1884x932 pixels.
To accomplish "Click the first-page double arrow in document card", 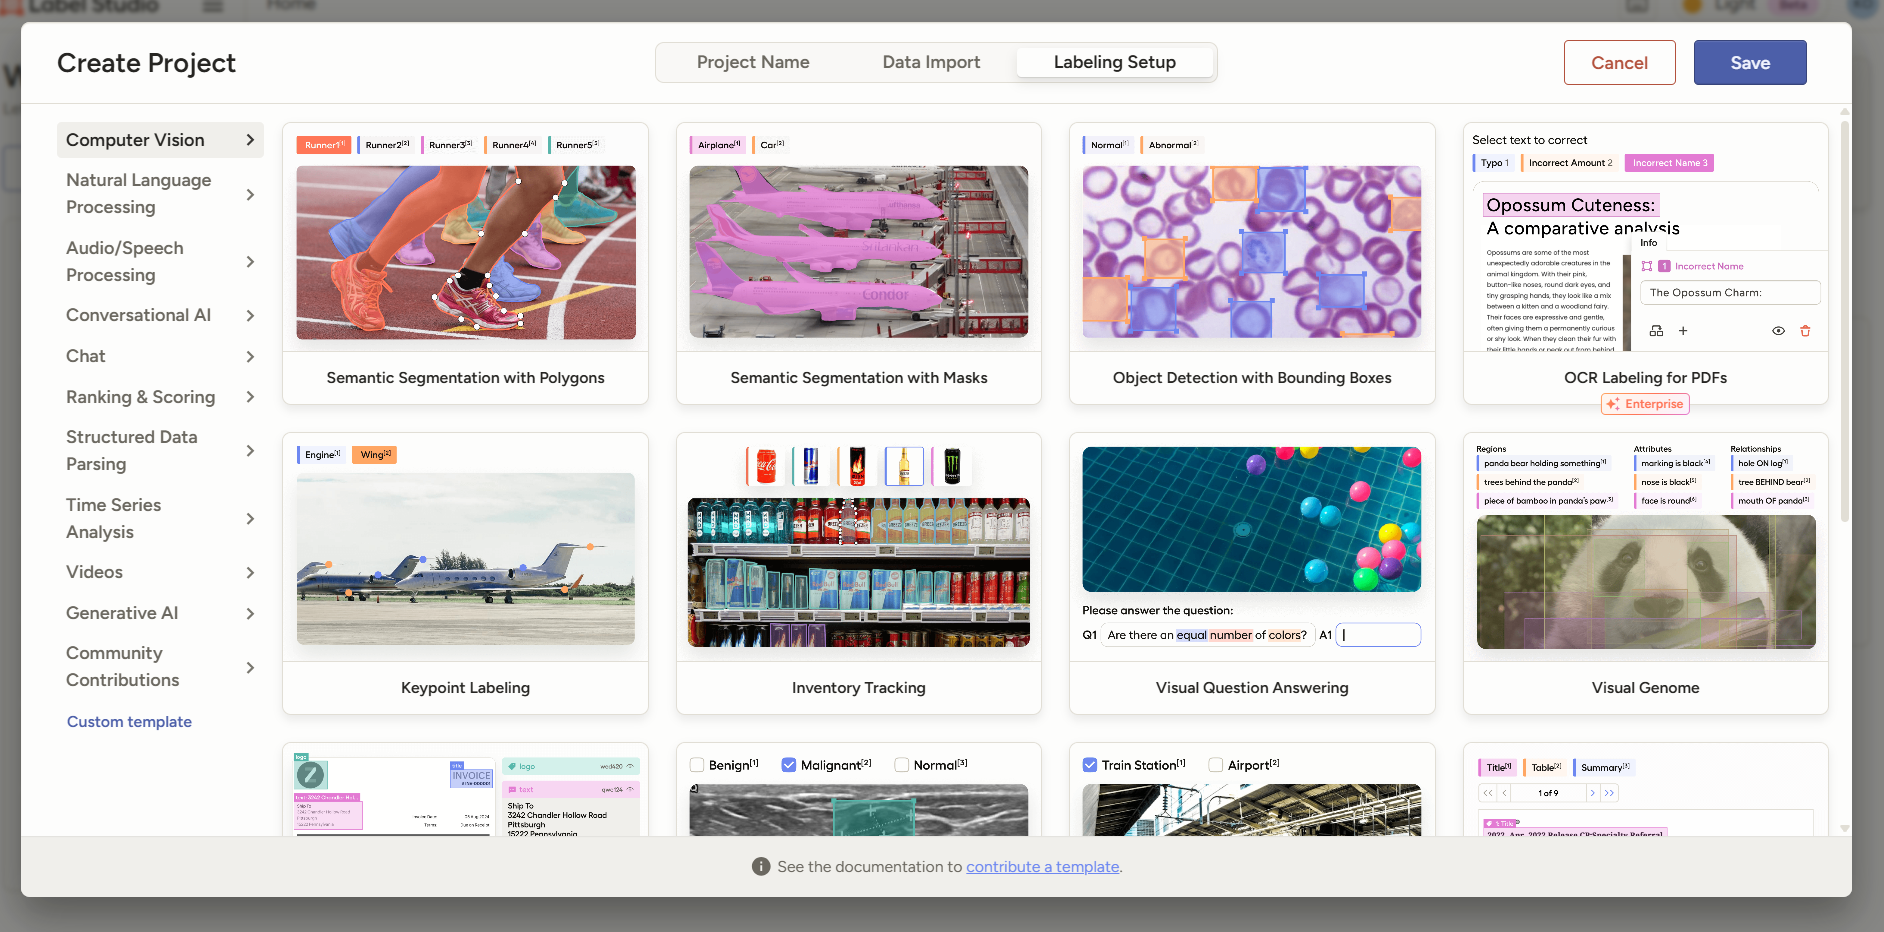I will click(x=1488, y=793).
